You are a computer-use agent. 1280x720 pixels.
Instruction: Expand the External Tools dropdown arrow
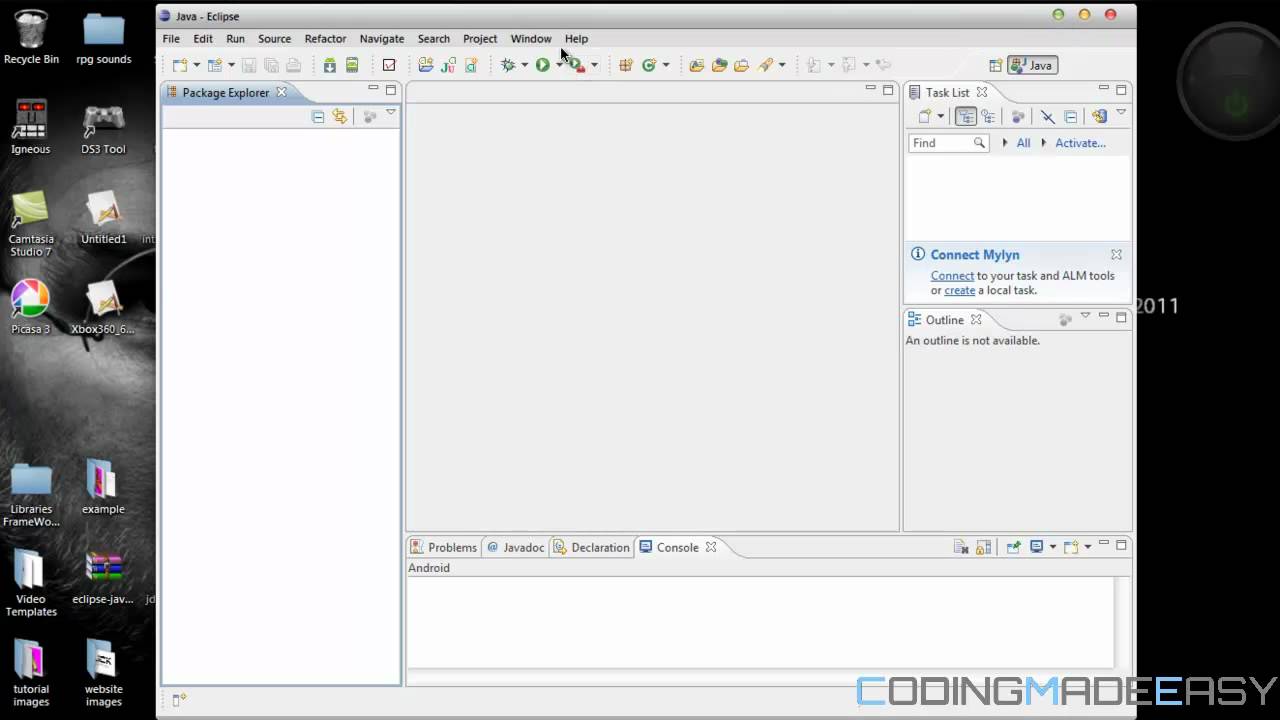coord(594,65)
